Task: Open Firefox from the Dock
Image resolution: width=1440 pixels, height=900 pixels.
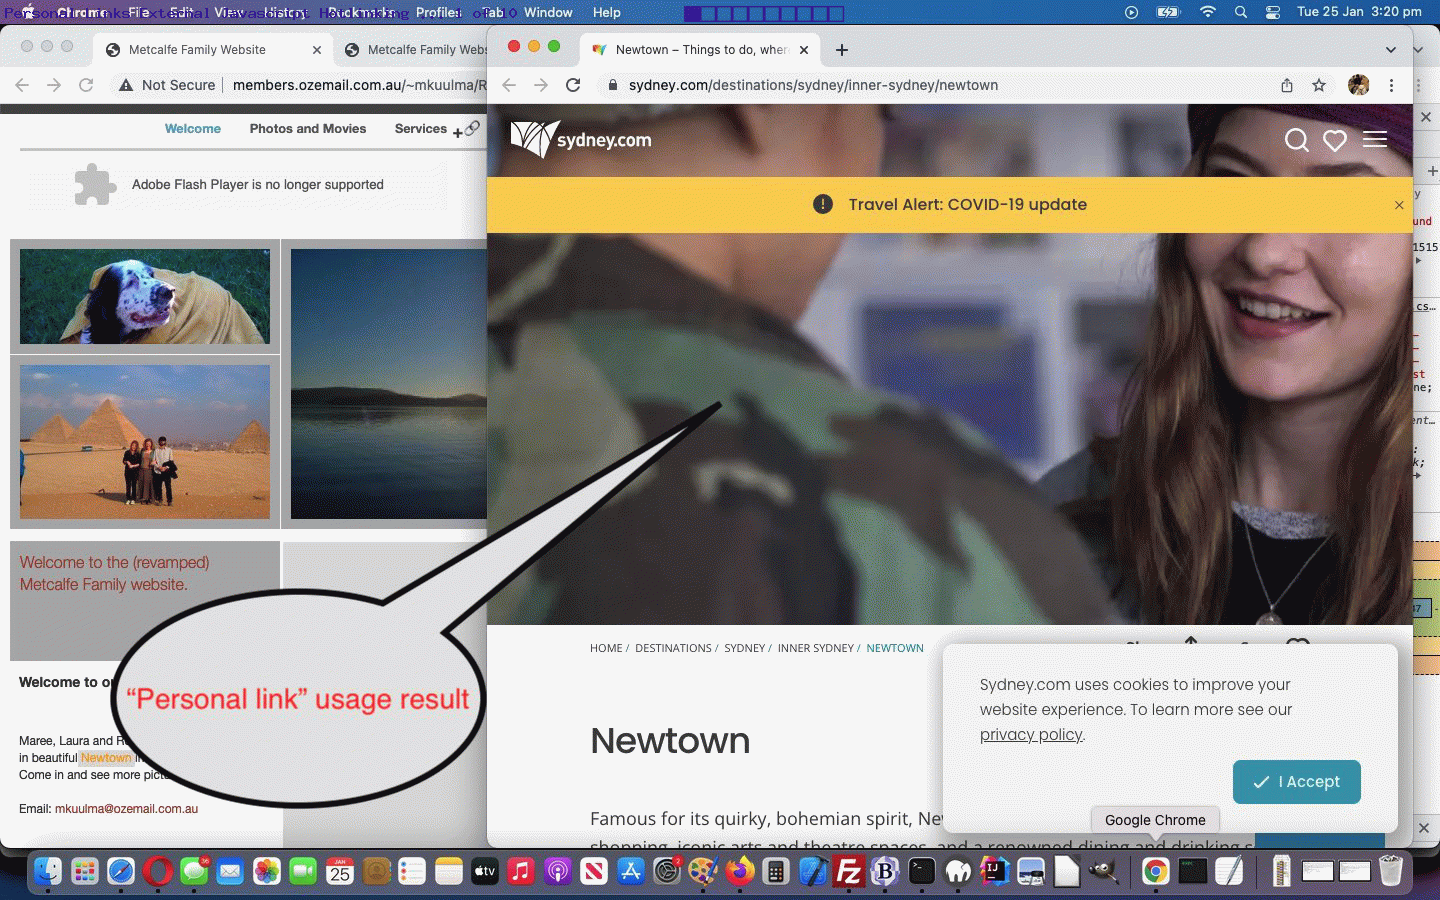Action: tap(740, 872)
